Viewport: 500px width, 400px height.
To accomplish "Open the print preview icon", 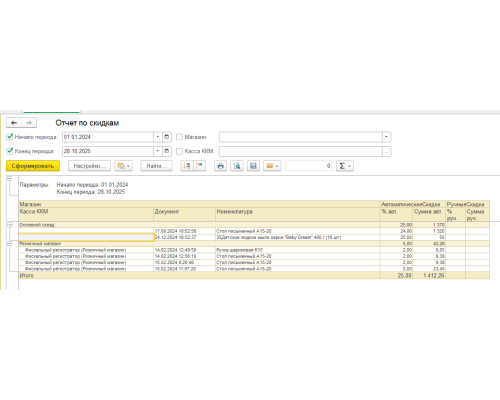I will (x=237, y=166).
